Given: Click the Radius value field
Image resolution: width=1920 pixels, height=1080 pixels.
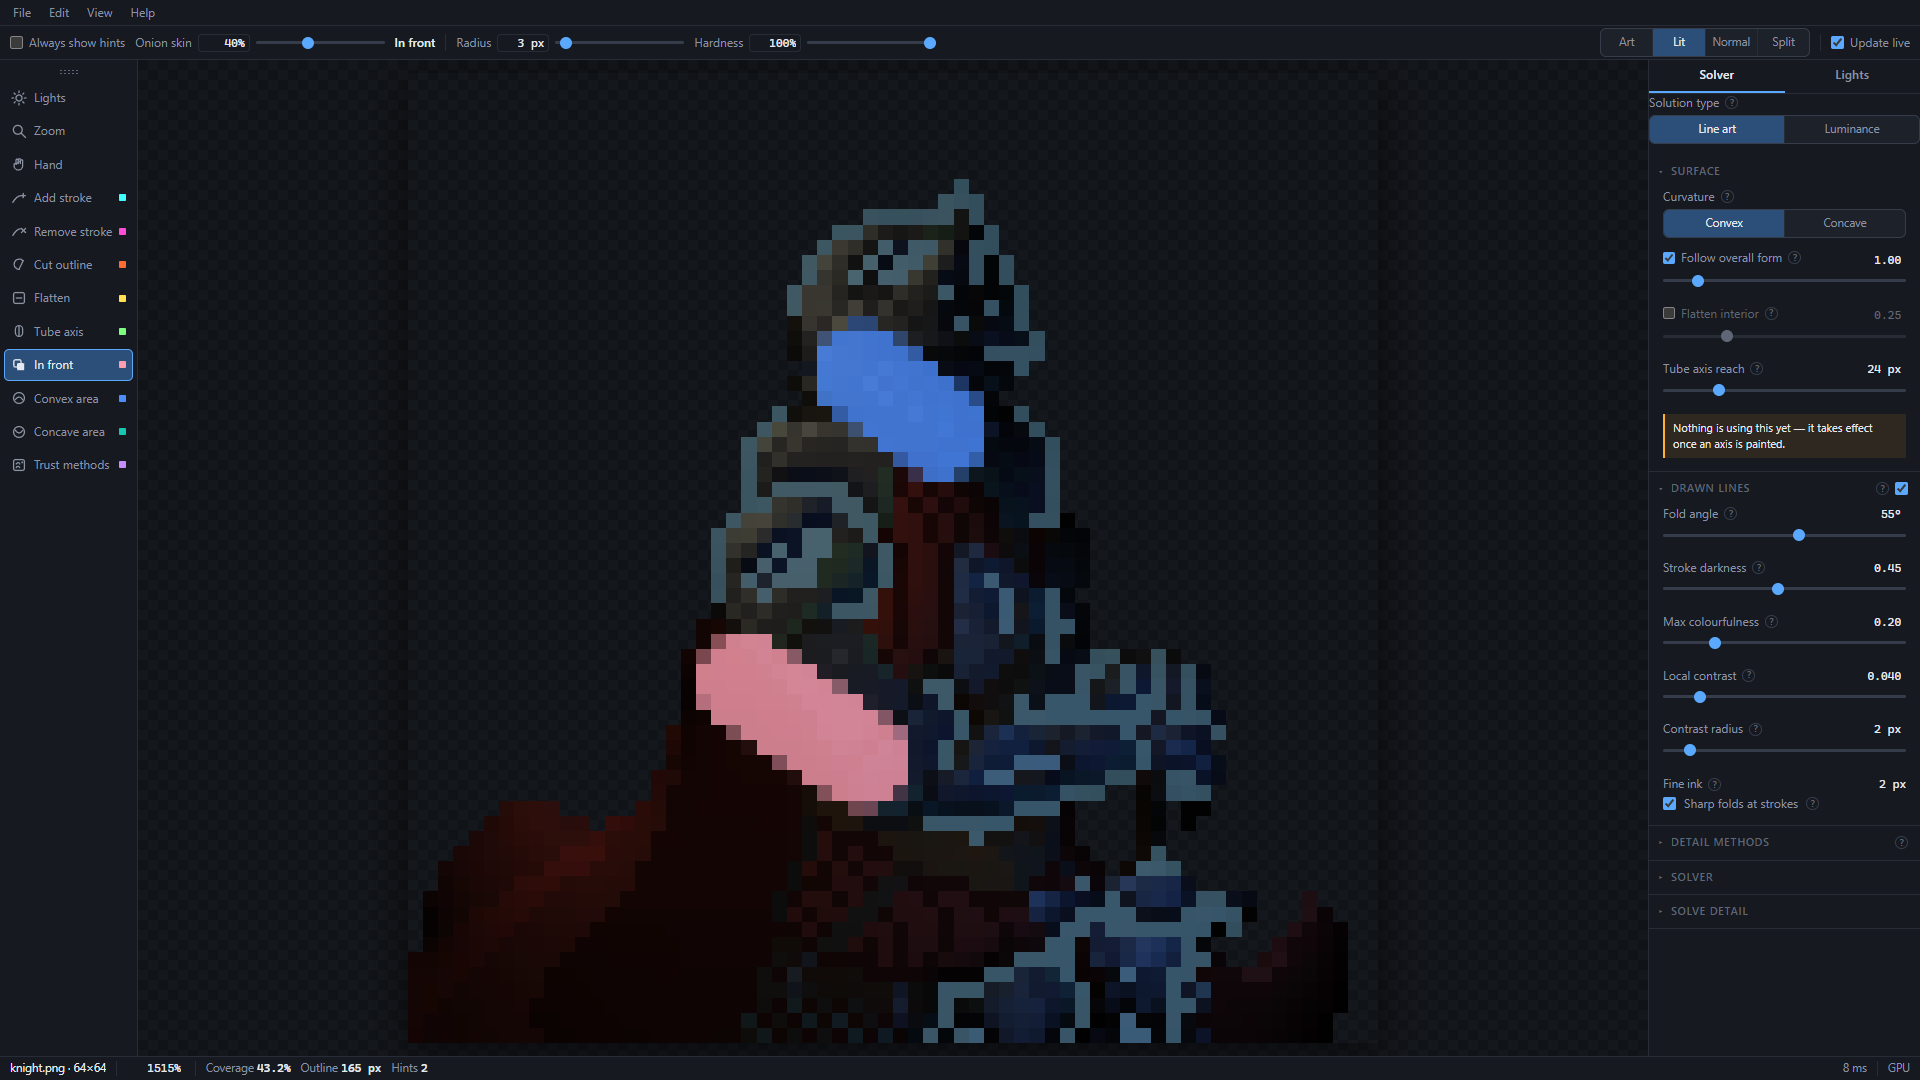Looking at the screenshot, I should 523,43.
